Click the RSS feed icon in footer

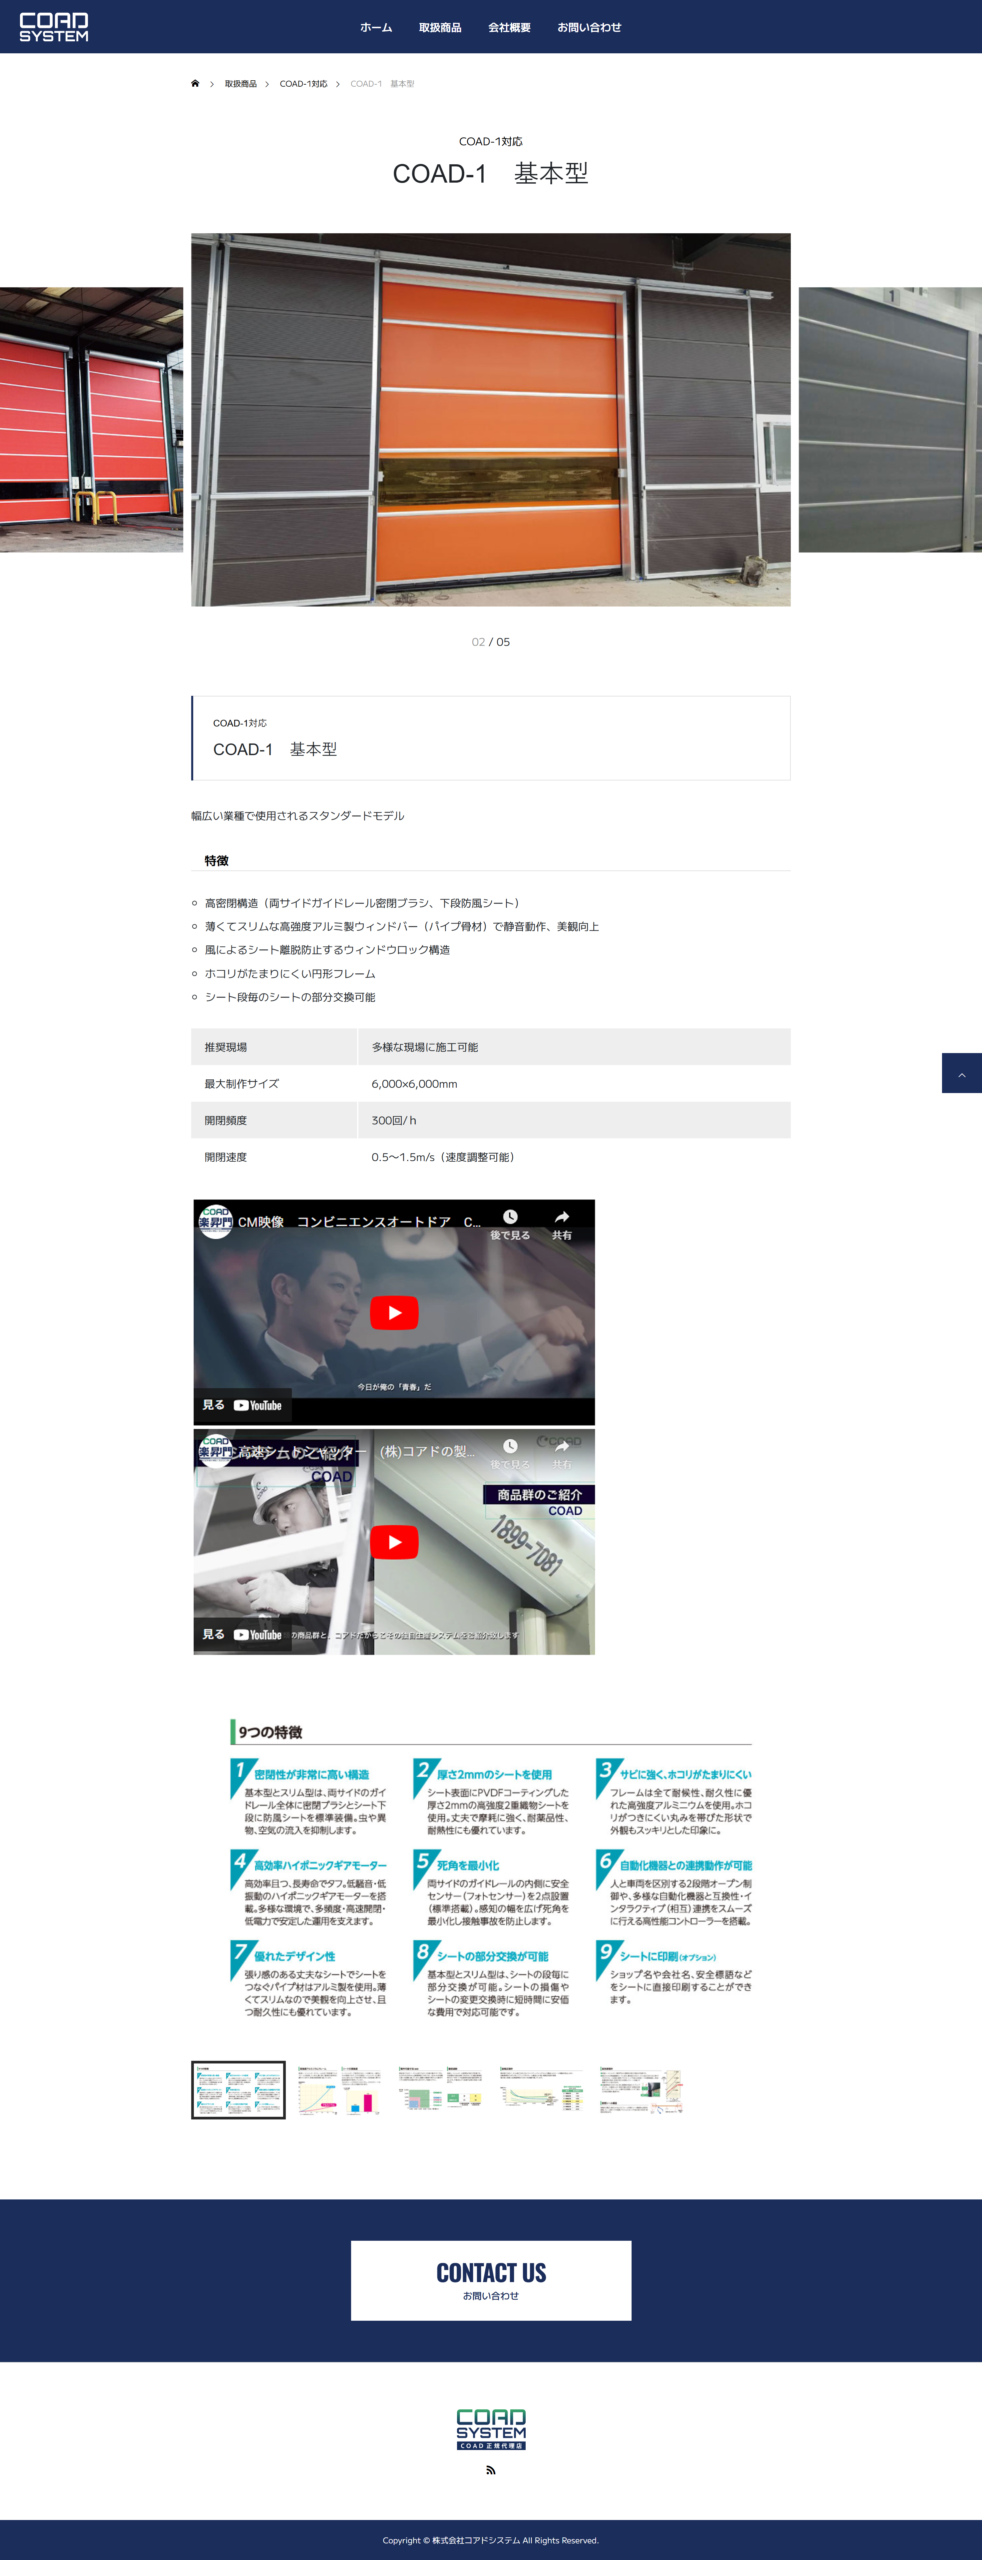click(491, 2470)
